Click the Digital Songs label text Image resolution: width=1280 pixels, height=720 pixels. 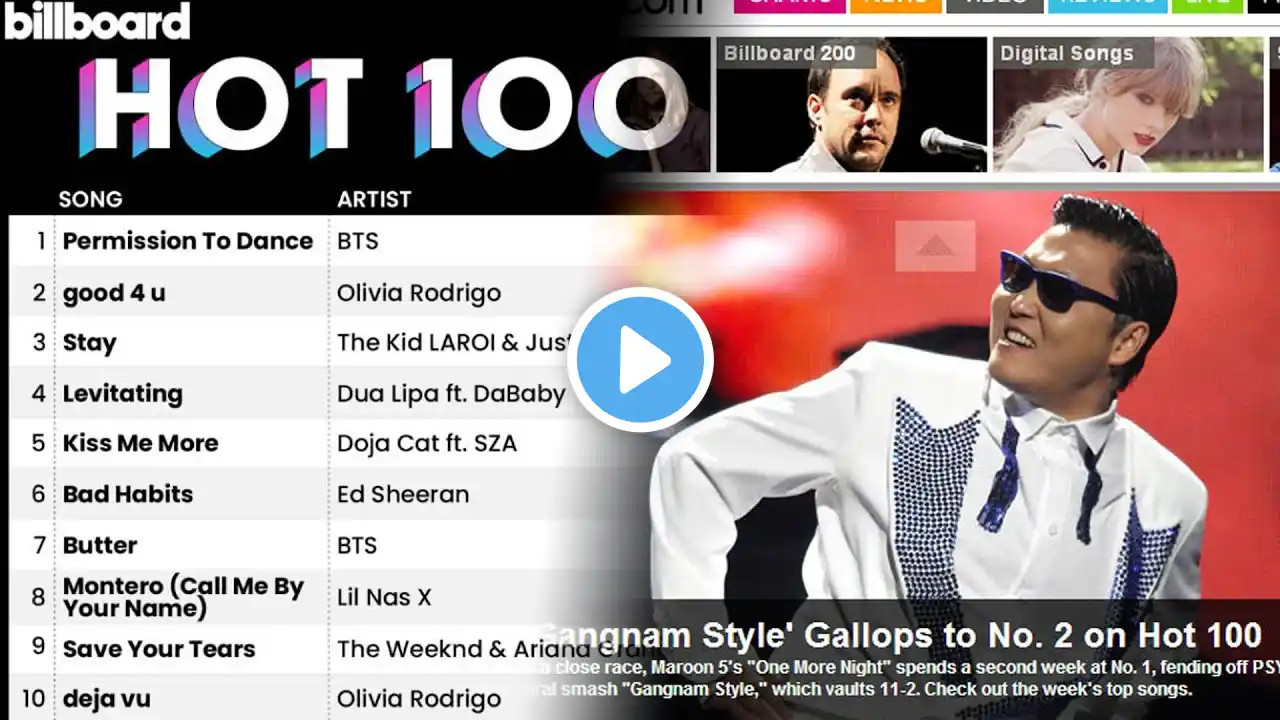click(x=1067, y=54)
